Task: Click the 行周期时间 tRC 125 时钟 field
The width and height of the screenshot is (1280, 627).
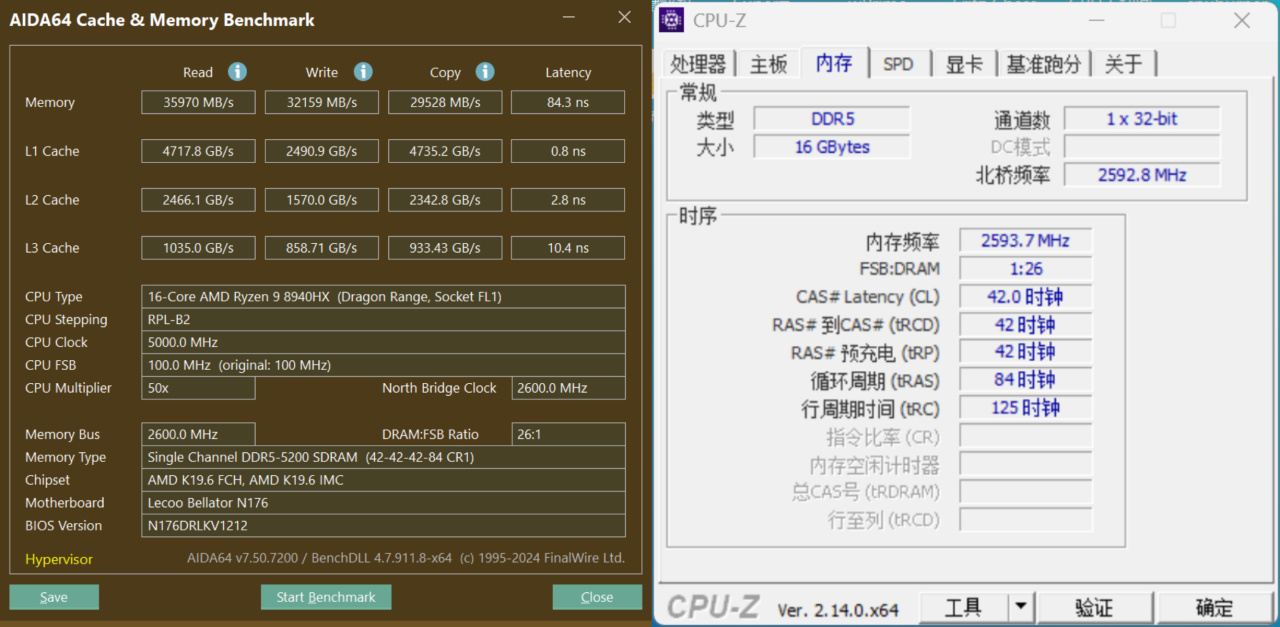Action: tap(1026, 408)
